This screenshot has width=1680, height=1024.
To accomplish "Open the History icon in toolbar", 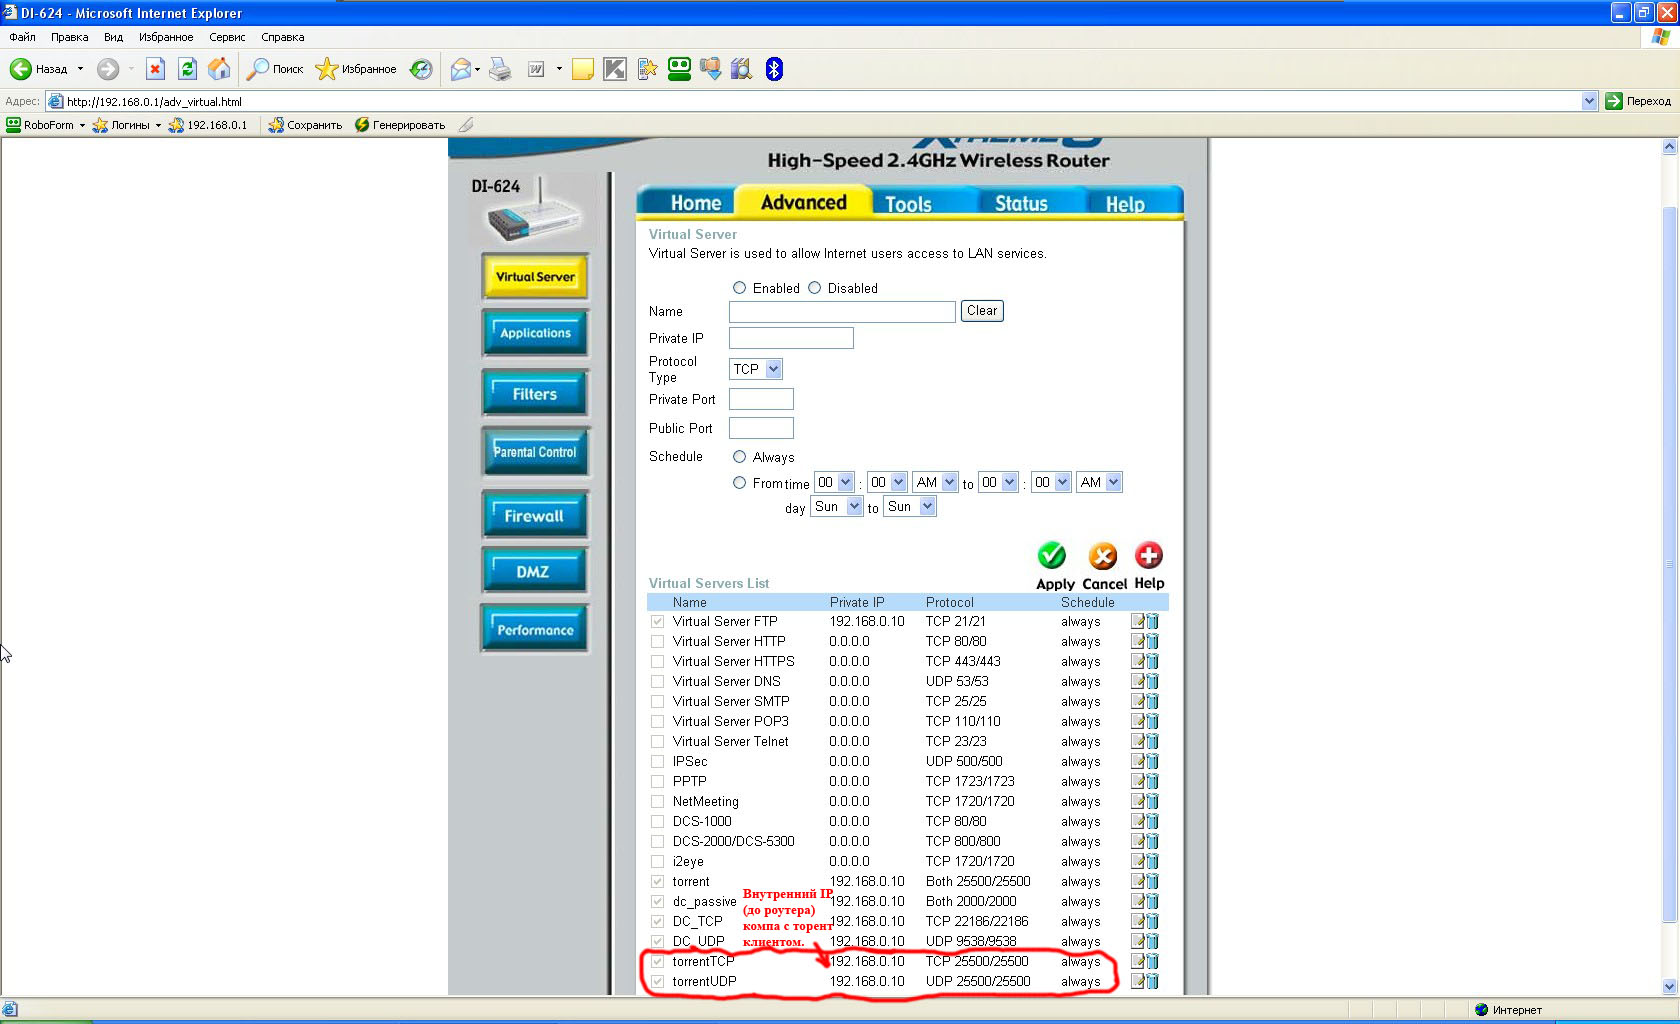I will 421,69.
